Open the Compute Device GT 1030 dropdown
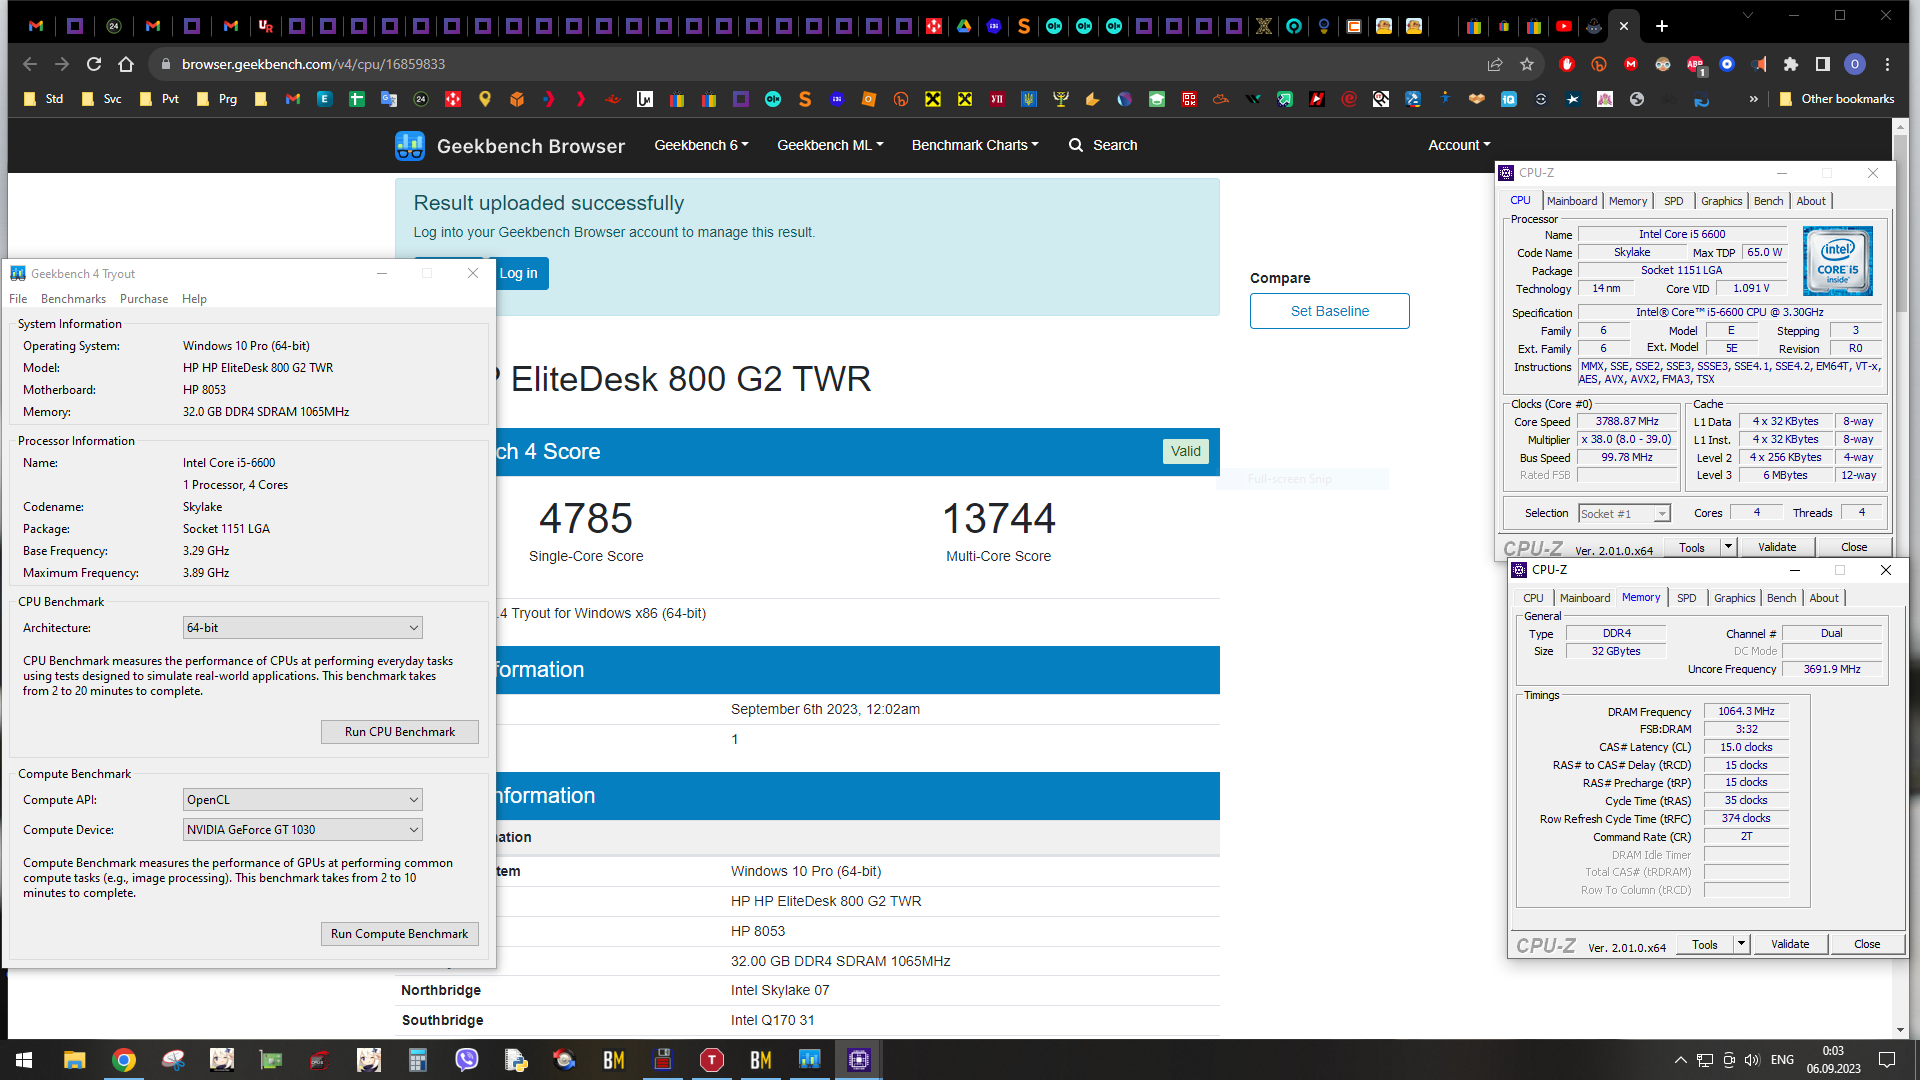The height and width of the screenshot is (1080, 1920). 303,830
